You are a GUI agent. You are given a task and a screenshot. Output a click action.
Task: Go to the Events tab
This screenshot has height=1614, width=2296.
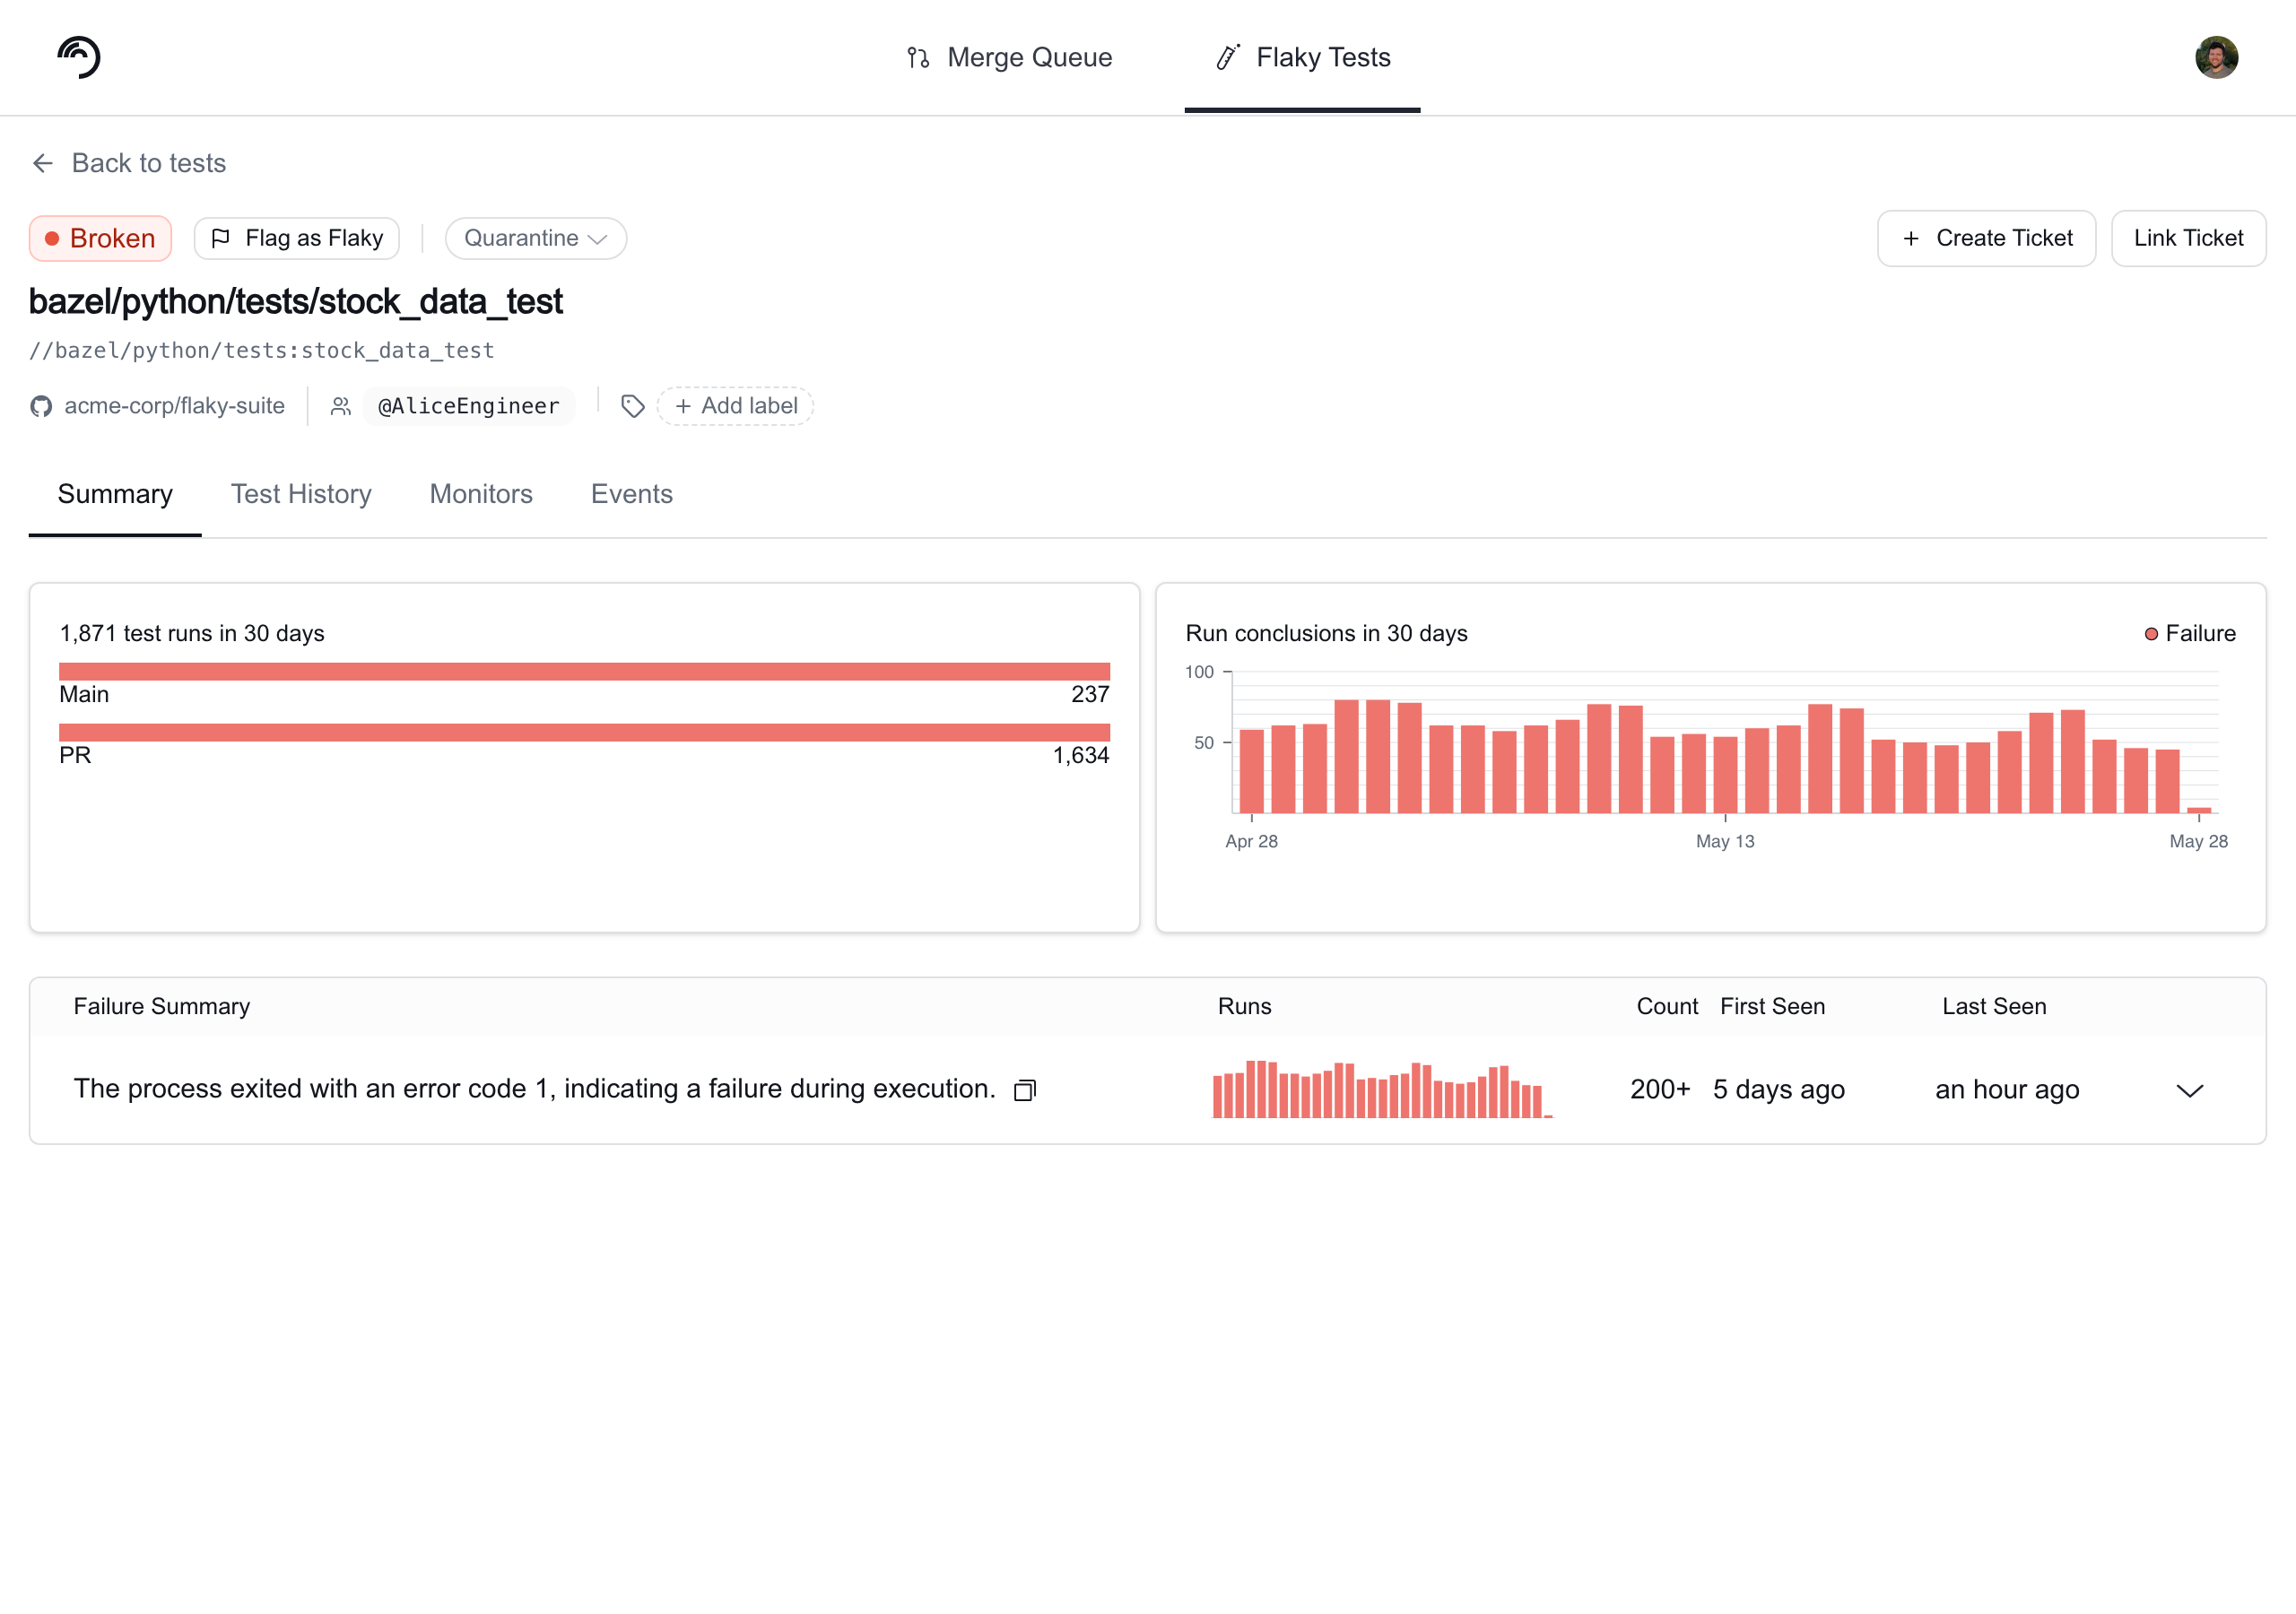tap(632, 494)
